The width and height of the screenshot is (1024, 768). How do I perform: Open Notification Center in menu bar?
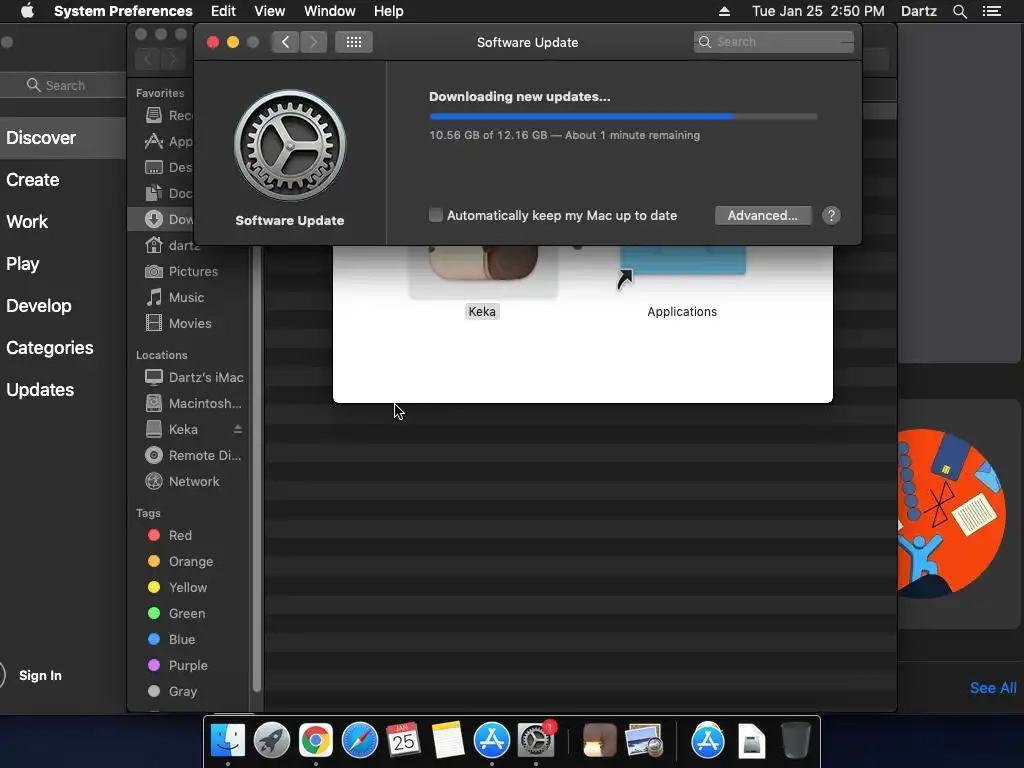991,11
